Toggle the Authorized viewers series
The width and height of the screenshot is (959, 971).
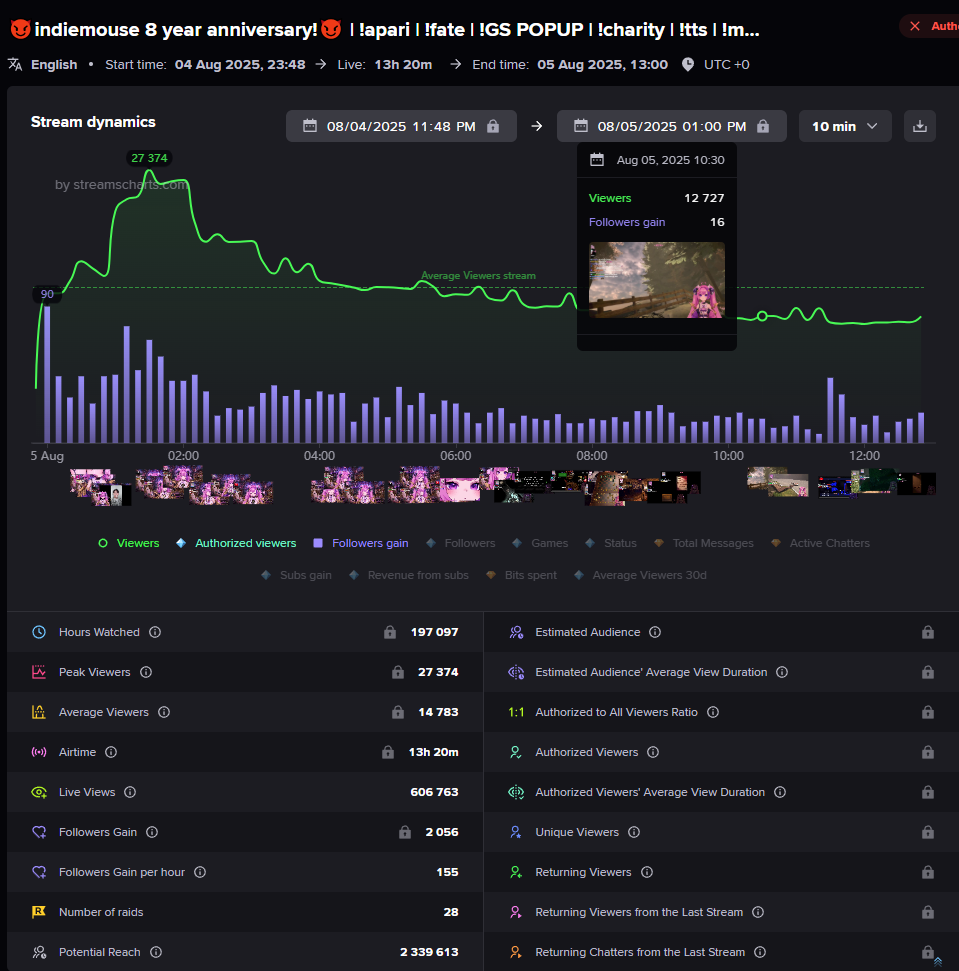236,543
